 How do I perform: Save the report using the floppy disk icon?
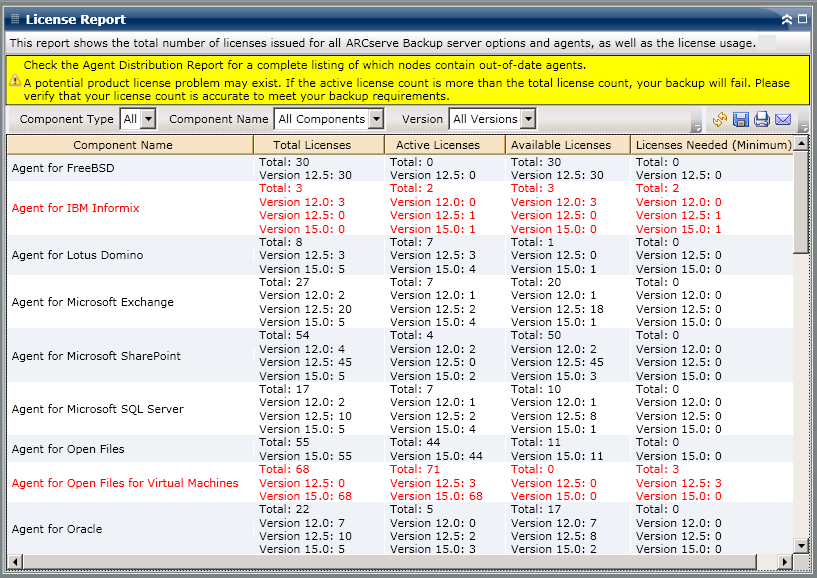pyautogui.click(x=740, y=119)
